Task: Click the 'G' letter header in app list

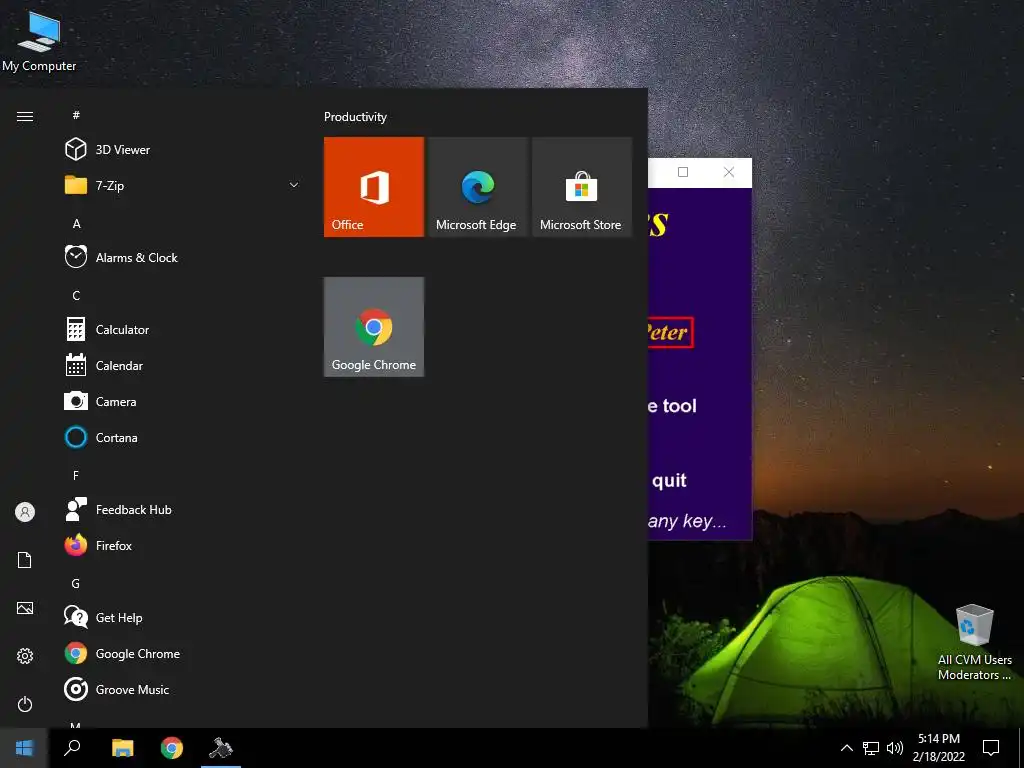Action: point(76,583)
